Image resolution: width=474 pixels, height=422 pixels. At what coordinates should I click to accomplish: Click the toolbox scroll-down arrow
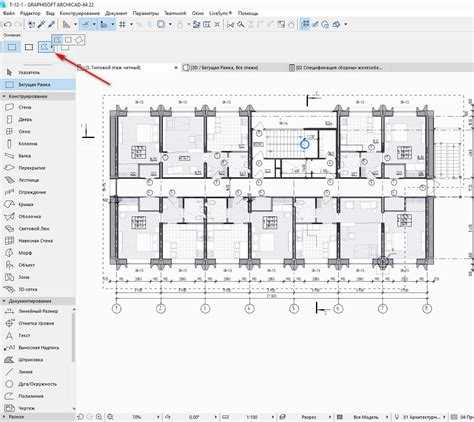coord(74,408)
